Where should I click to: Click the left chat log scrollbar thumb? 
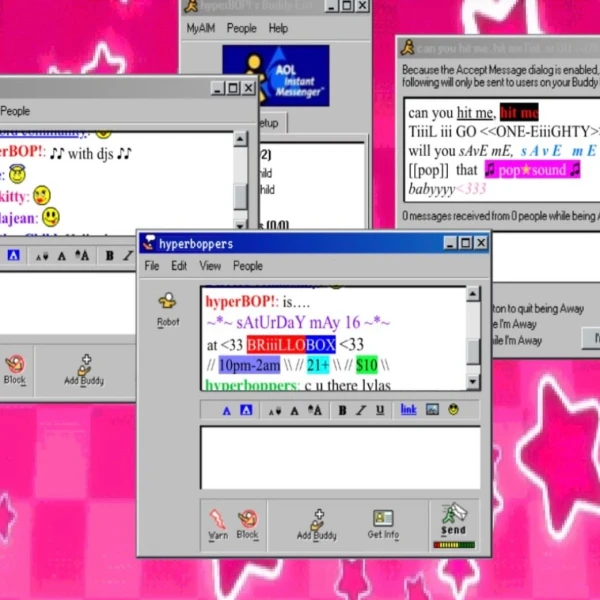(x=240, y=197)
